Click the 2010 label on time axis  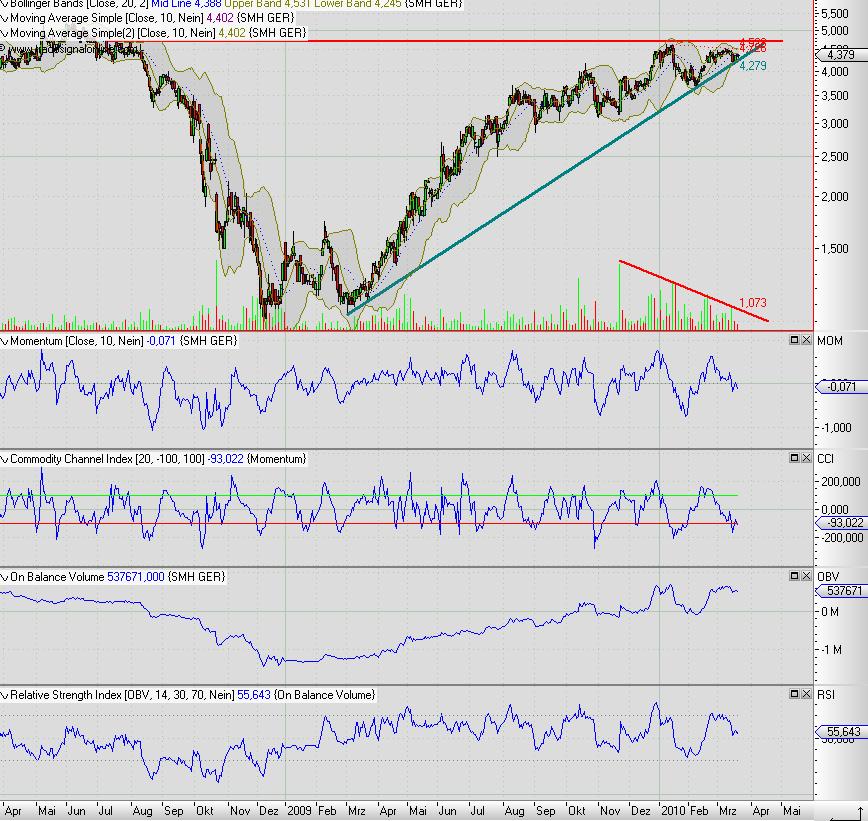click(x=673, y=808)
